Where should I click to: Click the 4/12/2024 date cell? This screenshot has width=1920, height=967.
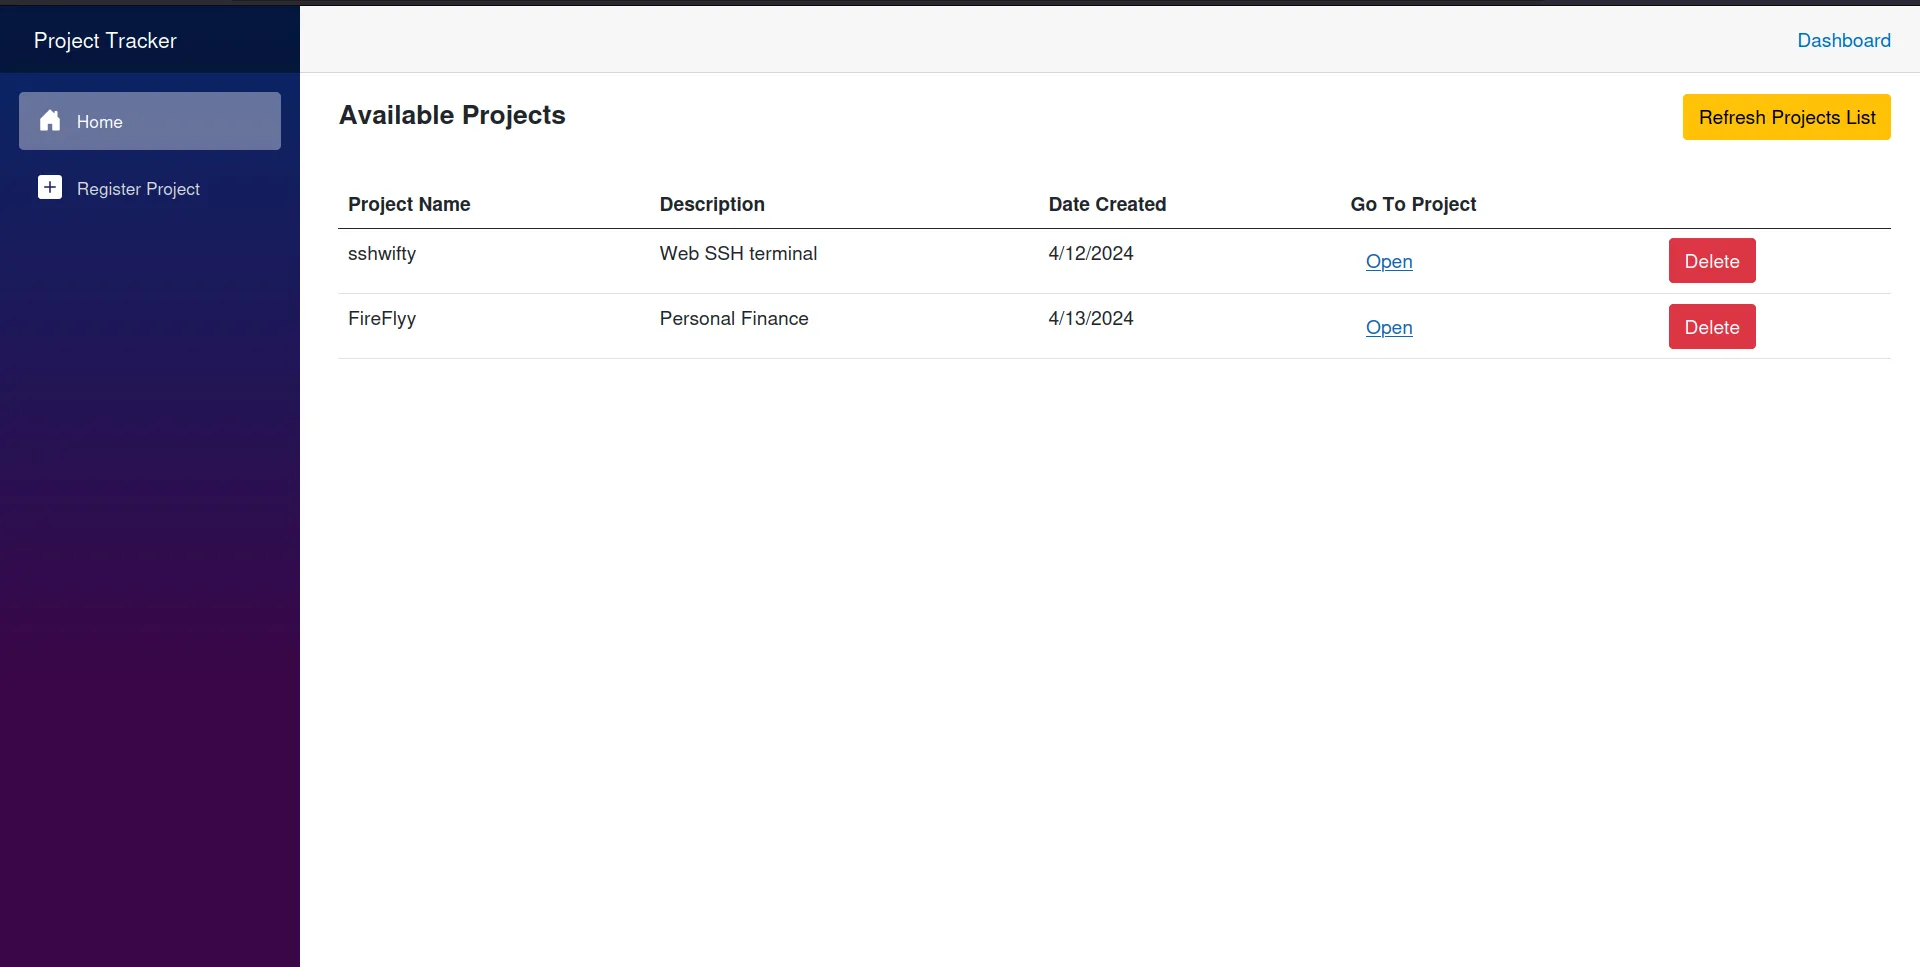[1090, 254]
